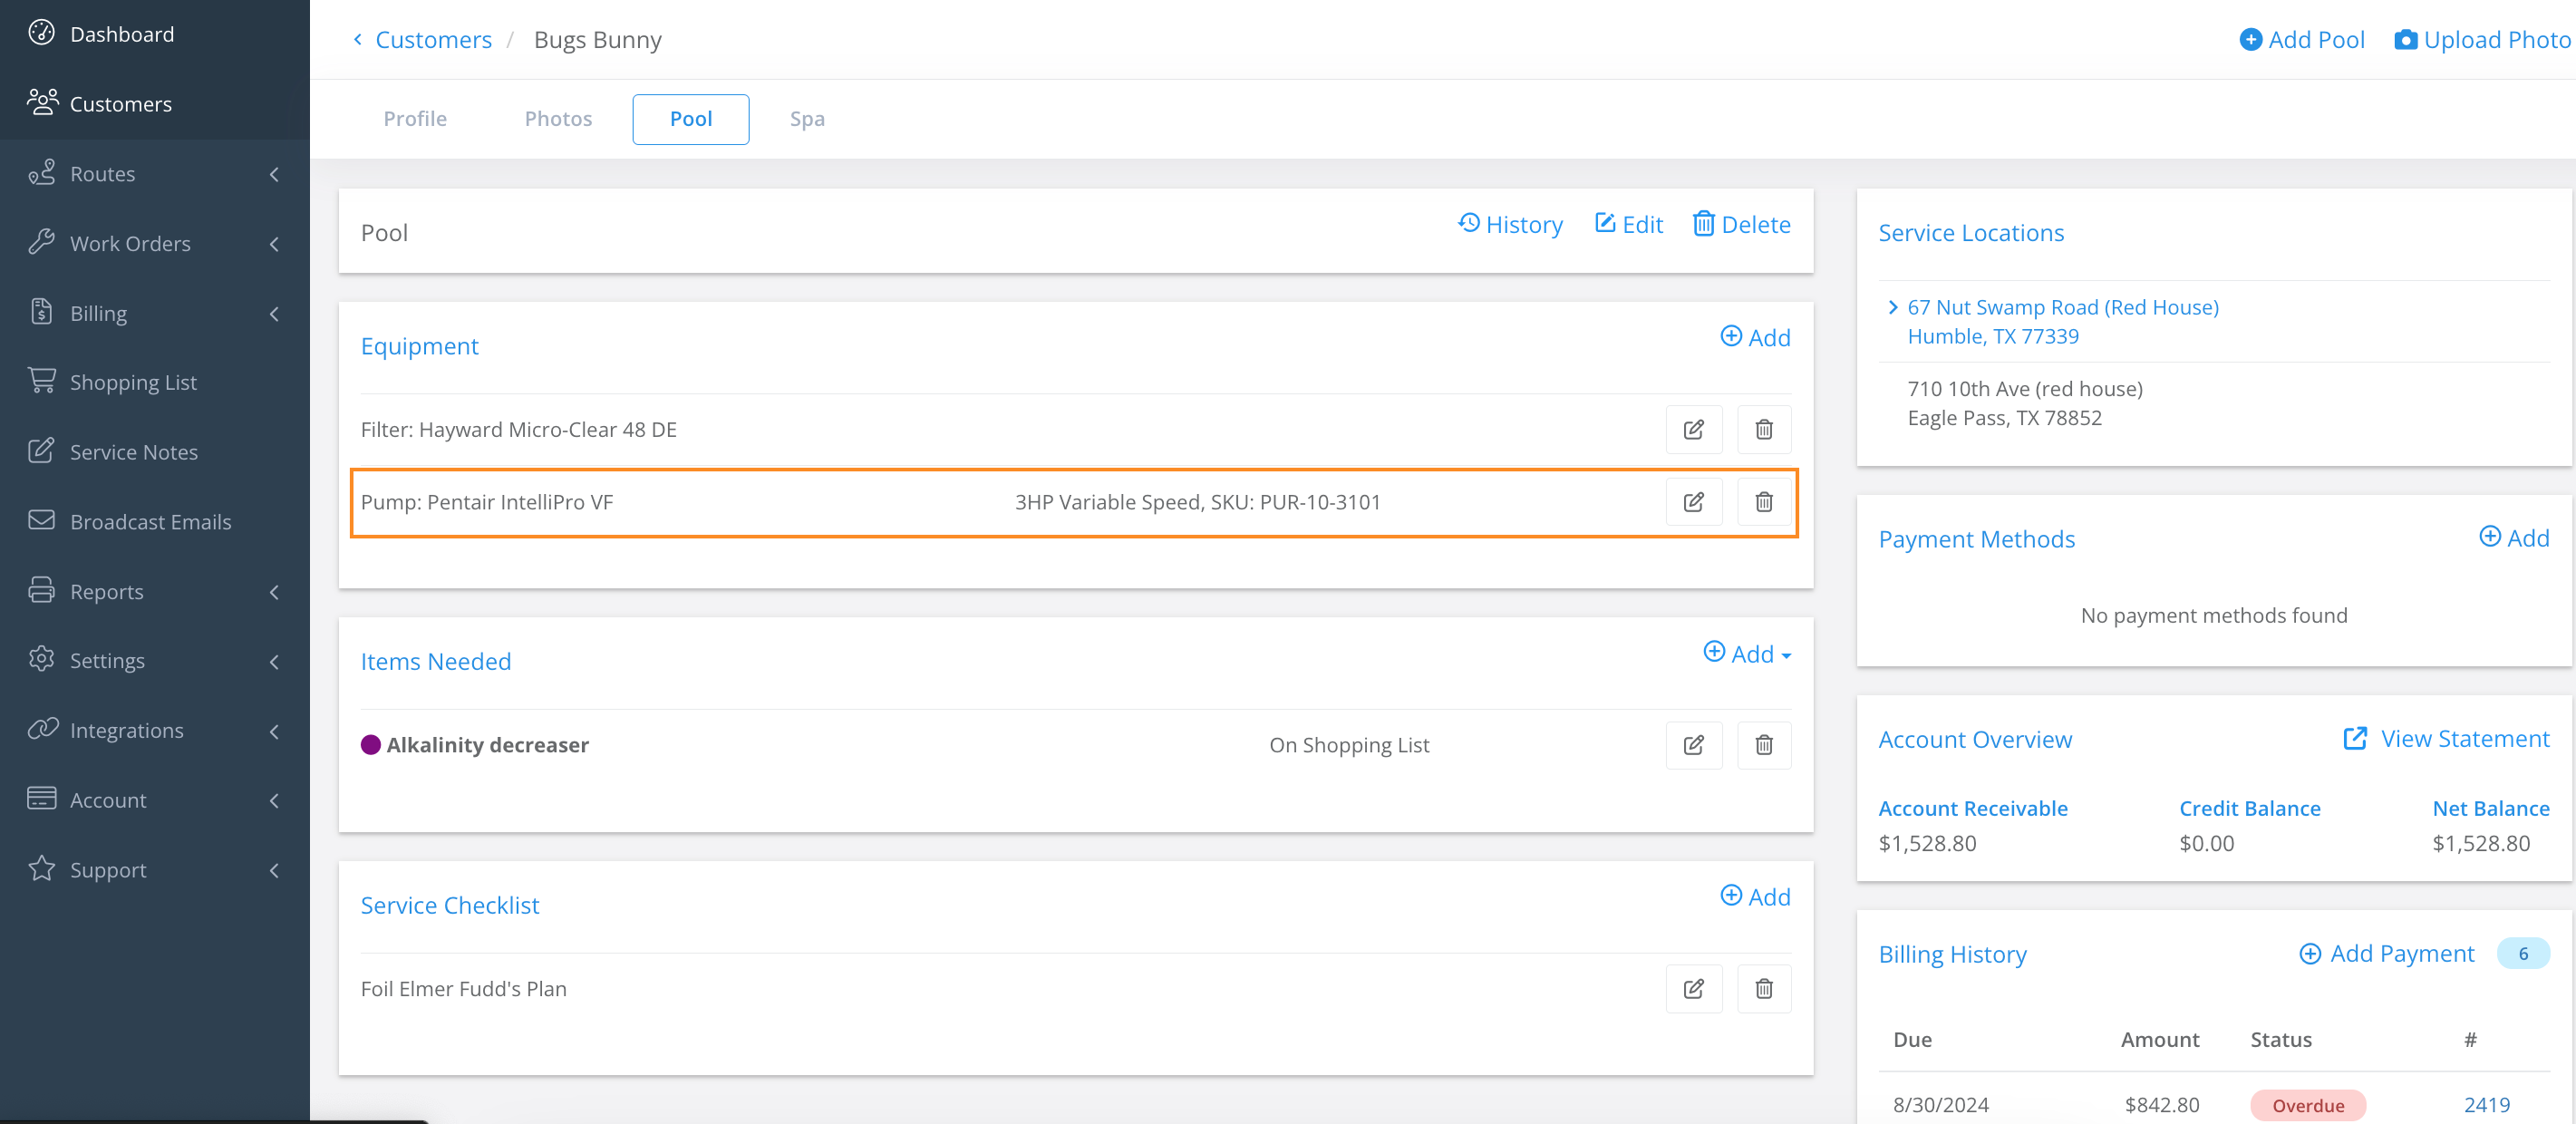The width and height of the screenshot is (2576, 1124).
Task: Select the 710 10th Ave service location
Action: coord(2025,403)
